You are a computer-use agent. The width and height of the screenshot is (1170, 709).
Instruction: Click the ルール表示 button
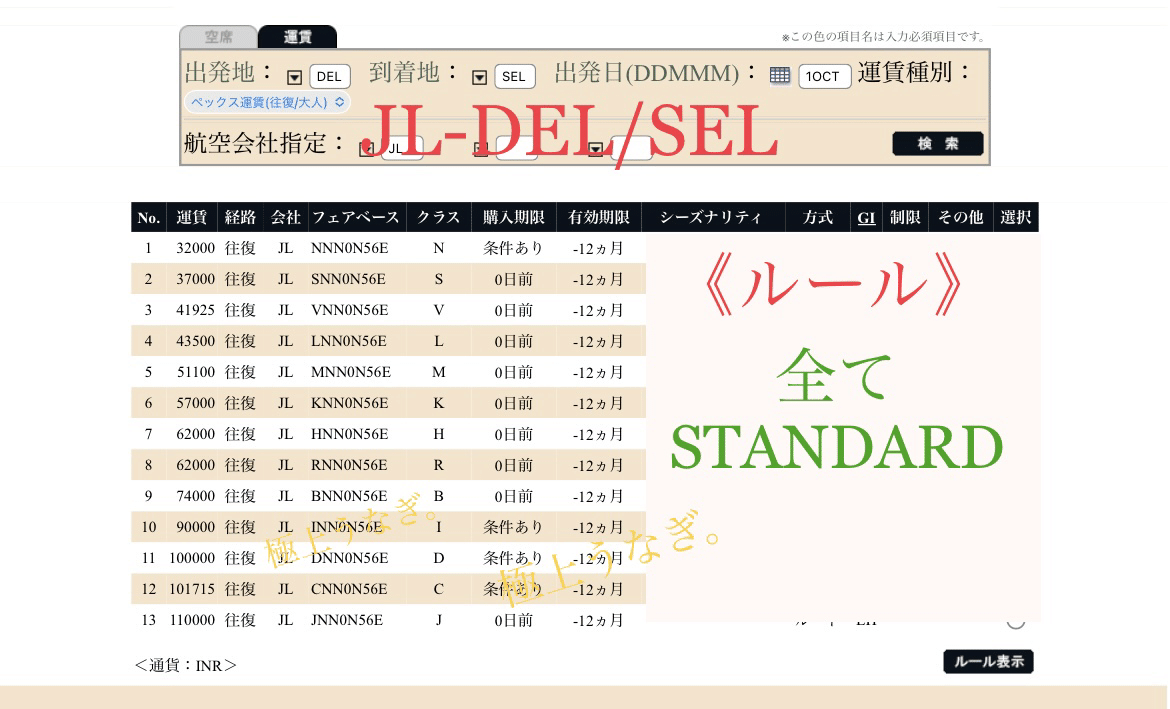989,662
